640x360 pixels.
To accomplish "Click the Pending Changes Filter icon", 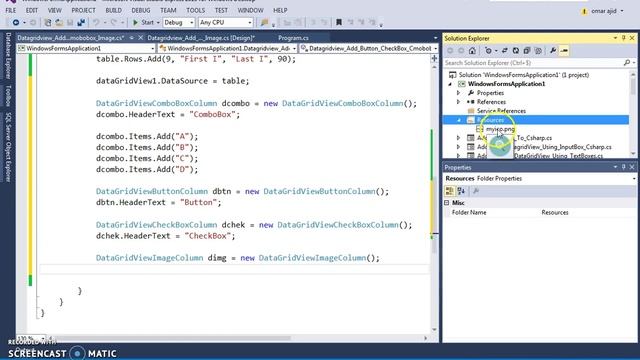I will (x=488, y=51).
